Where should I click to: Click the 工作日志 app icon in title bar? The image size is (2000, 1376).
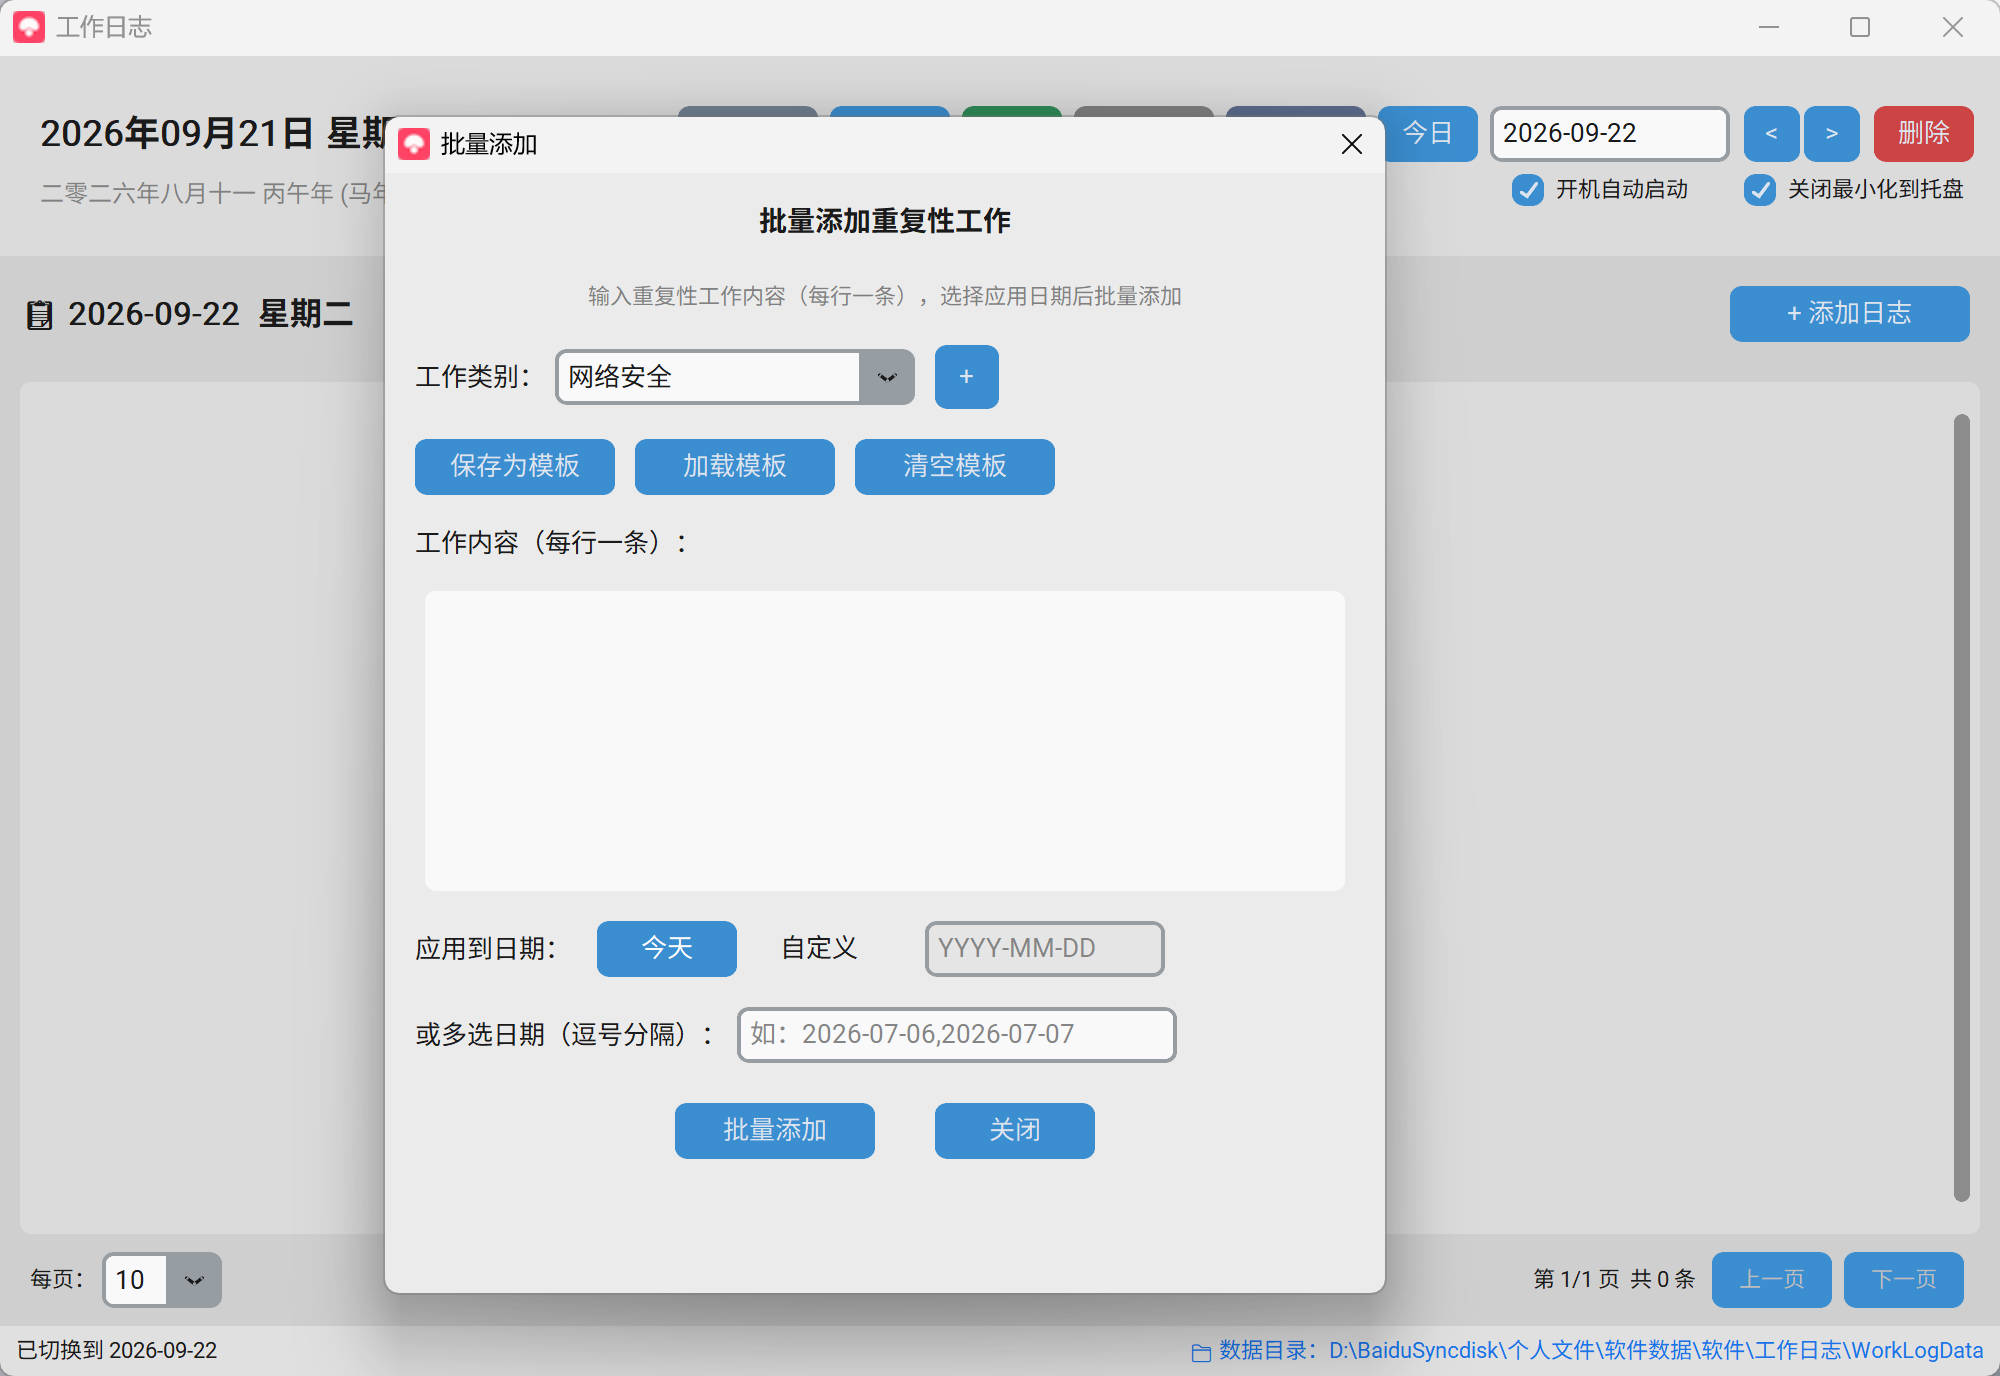point(29,27)
